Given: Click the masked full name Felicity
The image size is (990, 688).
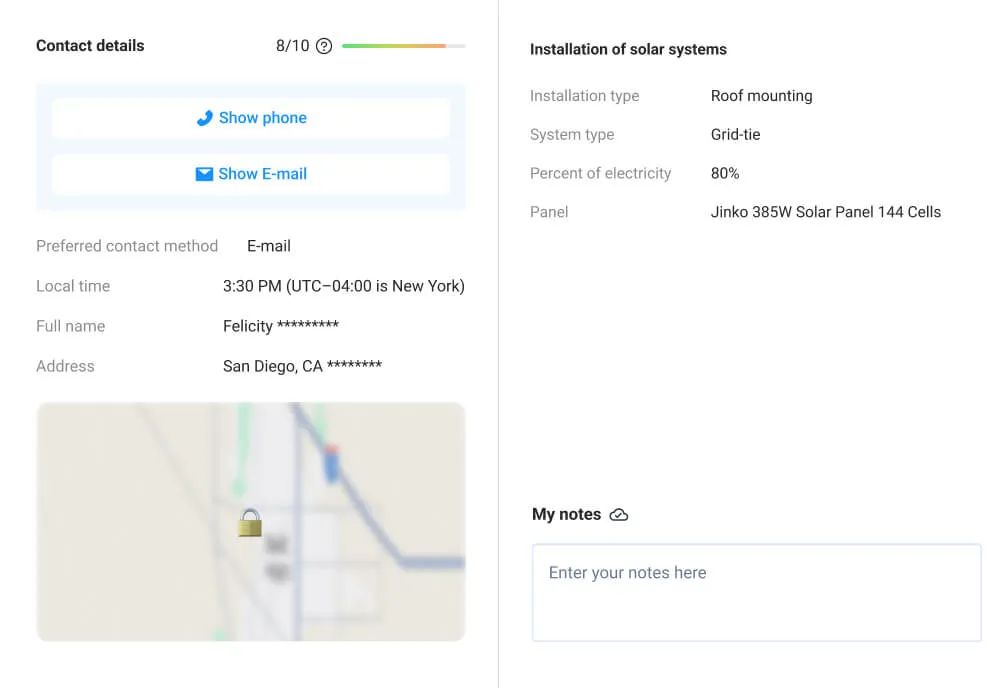Looking at the screenshot, I should (x=281, y=326).
